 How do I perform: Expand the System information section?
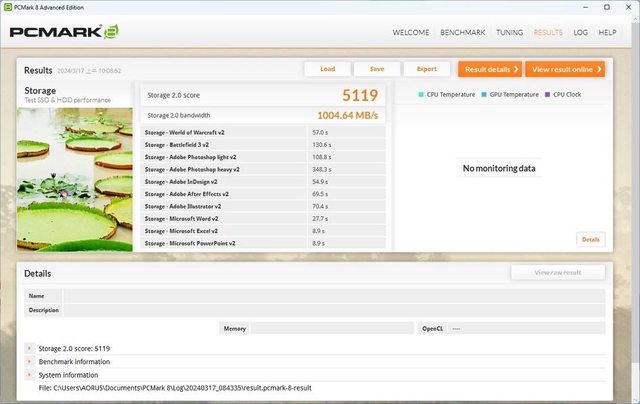[x=30, y=374]
